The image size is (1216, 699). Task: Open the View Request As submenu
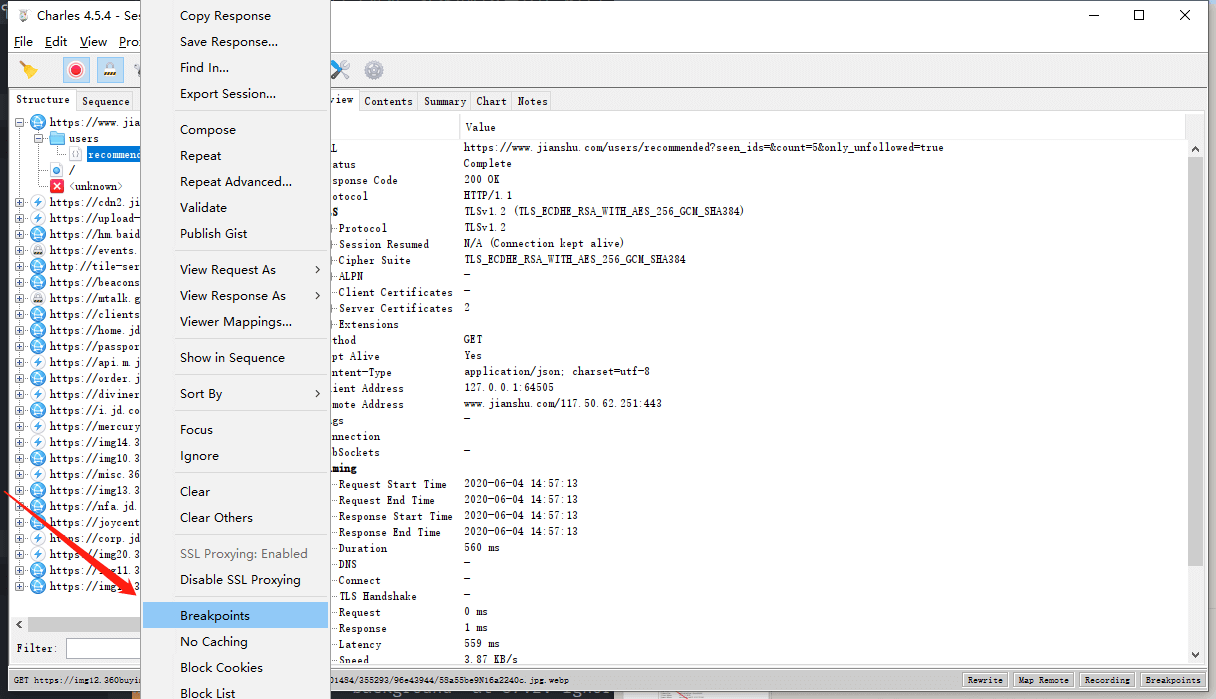coord(235,270)
